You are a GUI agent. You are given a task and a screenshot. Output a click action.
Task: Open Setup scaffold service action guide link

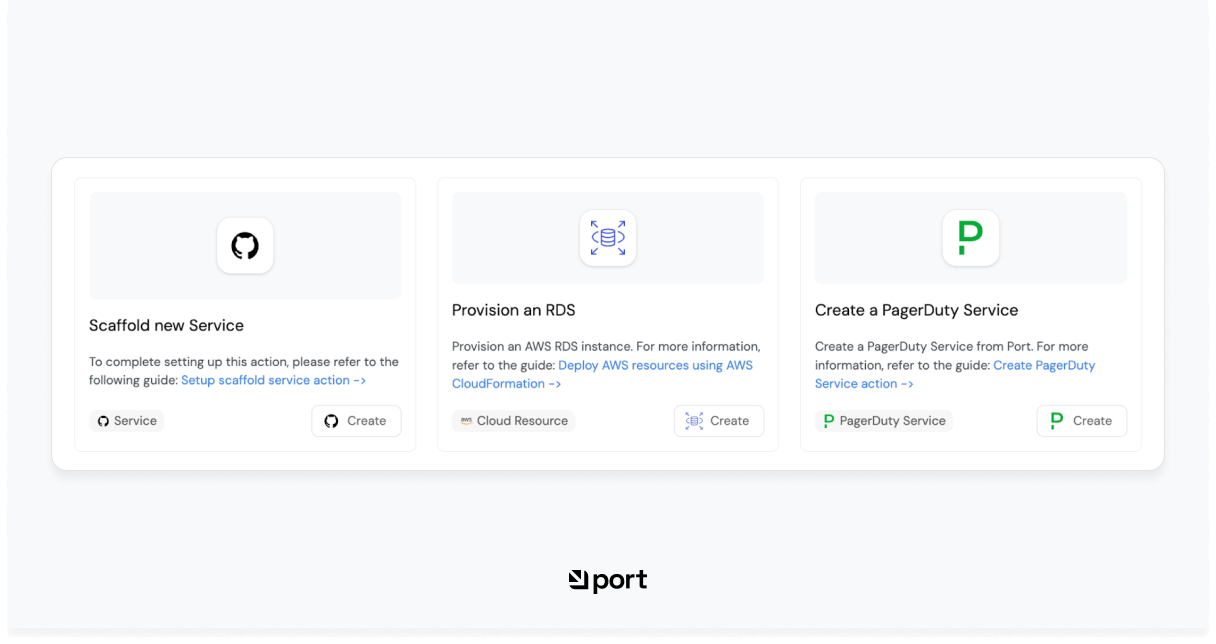coord(273,380)
